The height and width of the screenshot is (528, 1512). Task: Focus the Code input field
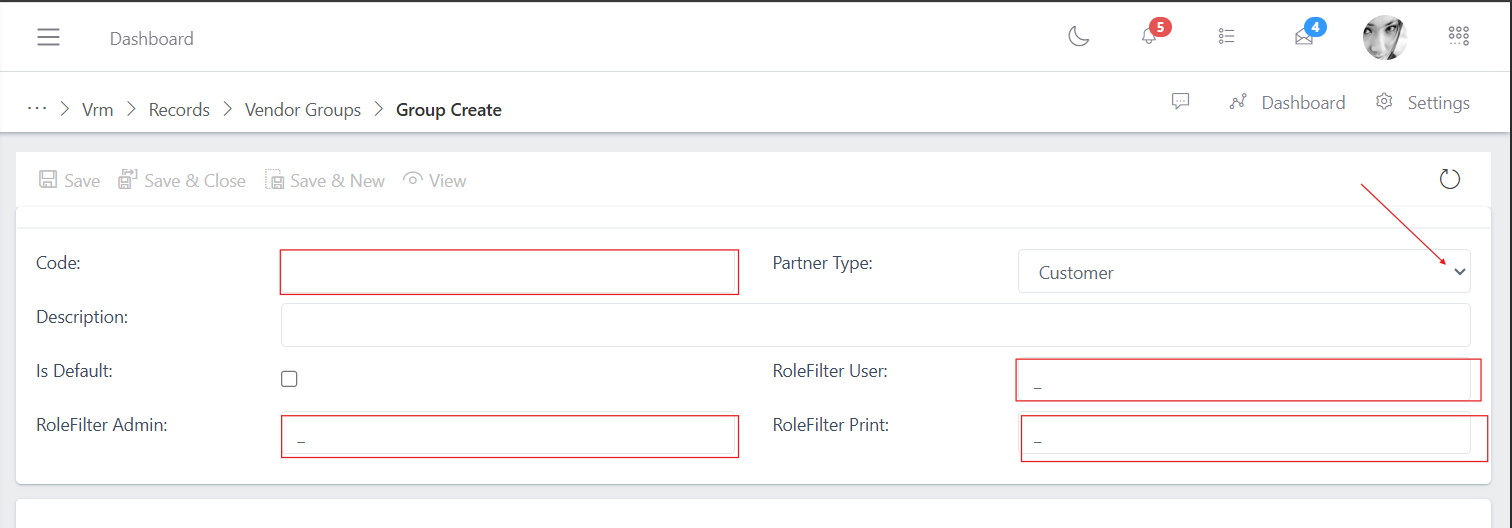pos(509,272)
